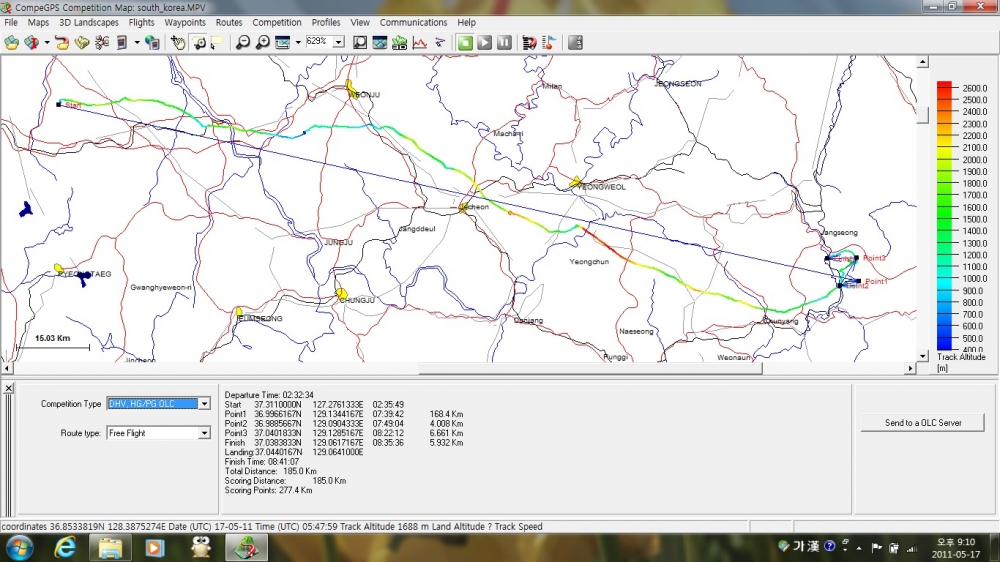
Task: Click the open route icon
Action: pyautogui.click(x=101, y=43)
